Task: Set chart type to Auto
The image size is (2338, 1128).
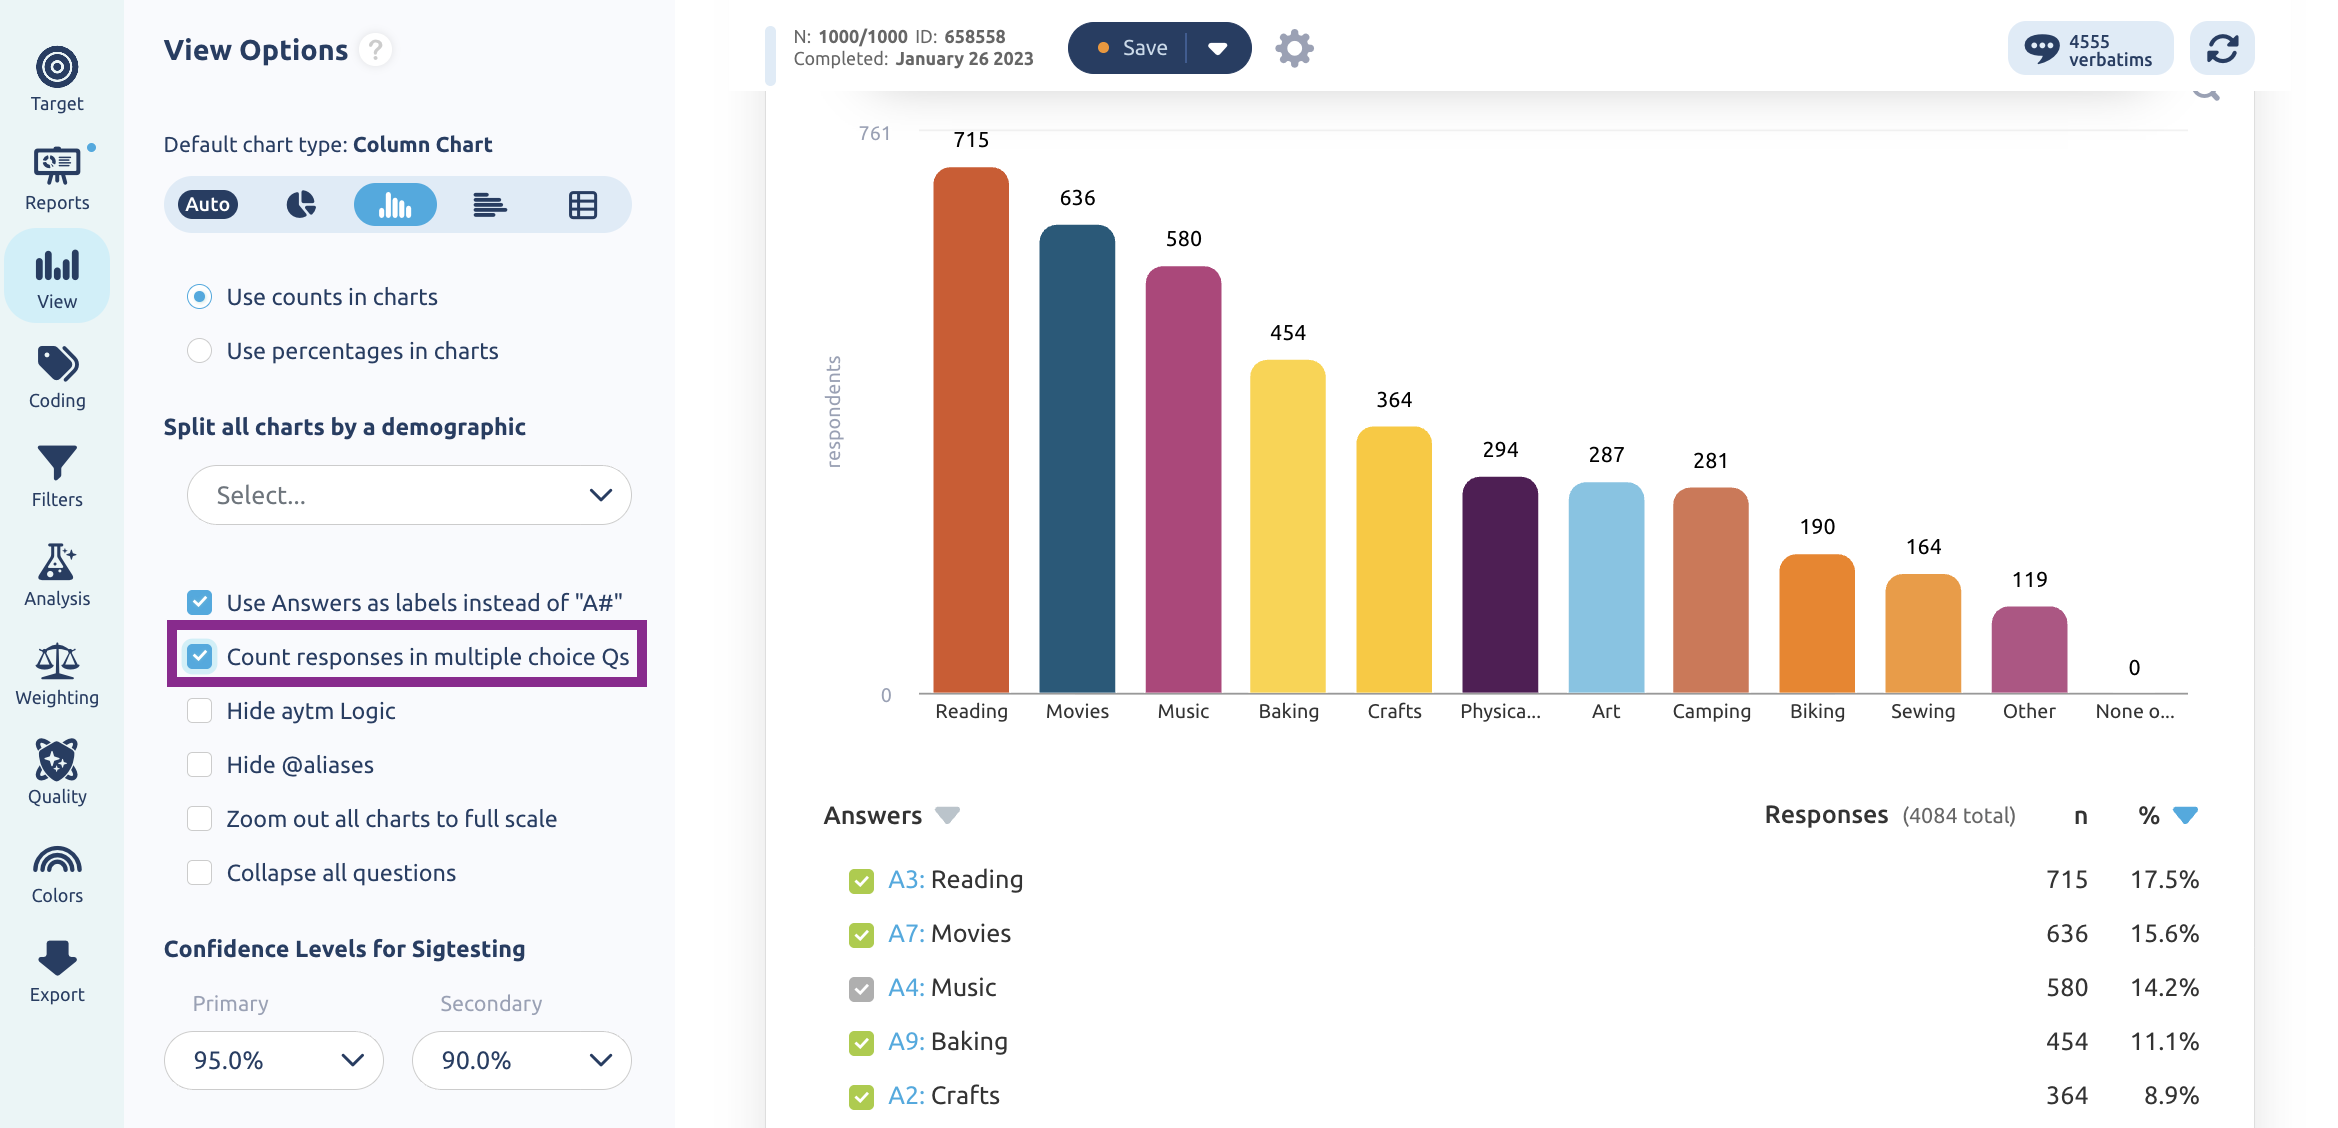Action: [208, 205]
